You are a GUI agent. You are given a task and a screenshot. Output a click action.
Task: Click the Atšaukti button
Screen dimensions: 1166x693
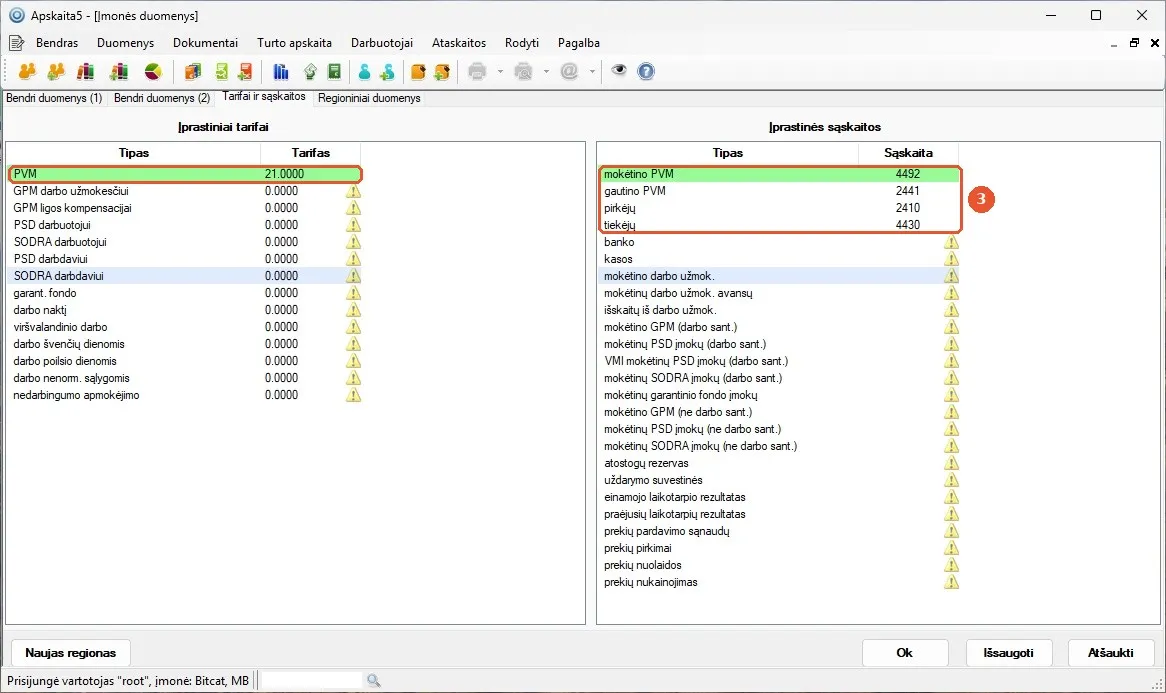tap(1111, 653)
